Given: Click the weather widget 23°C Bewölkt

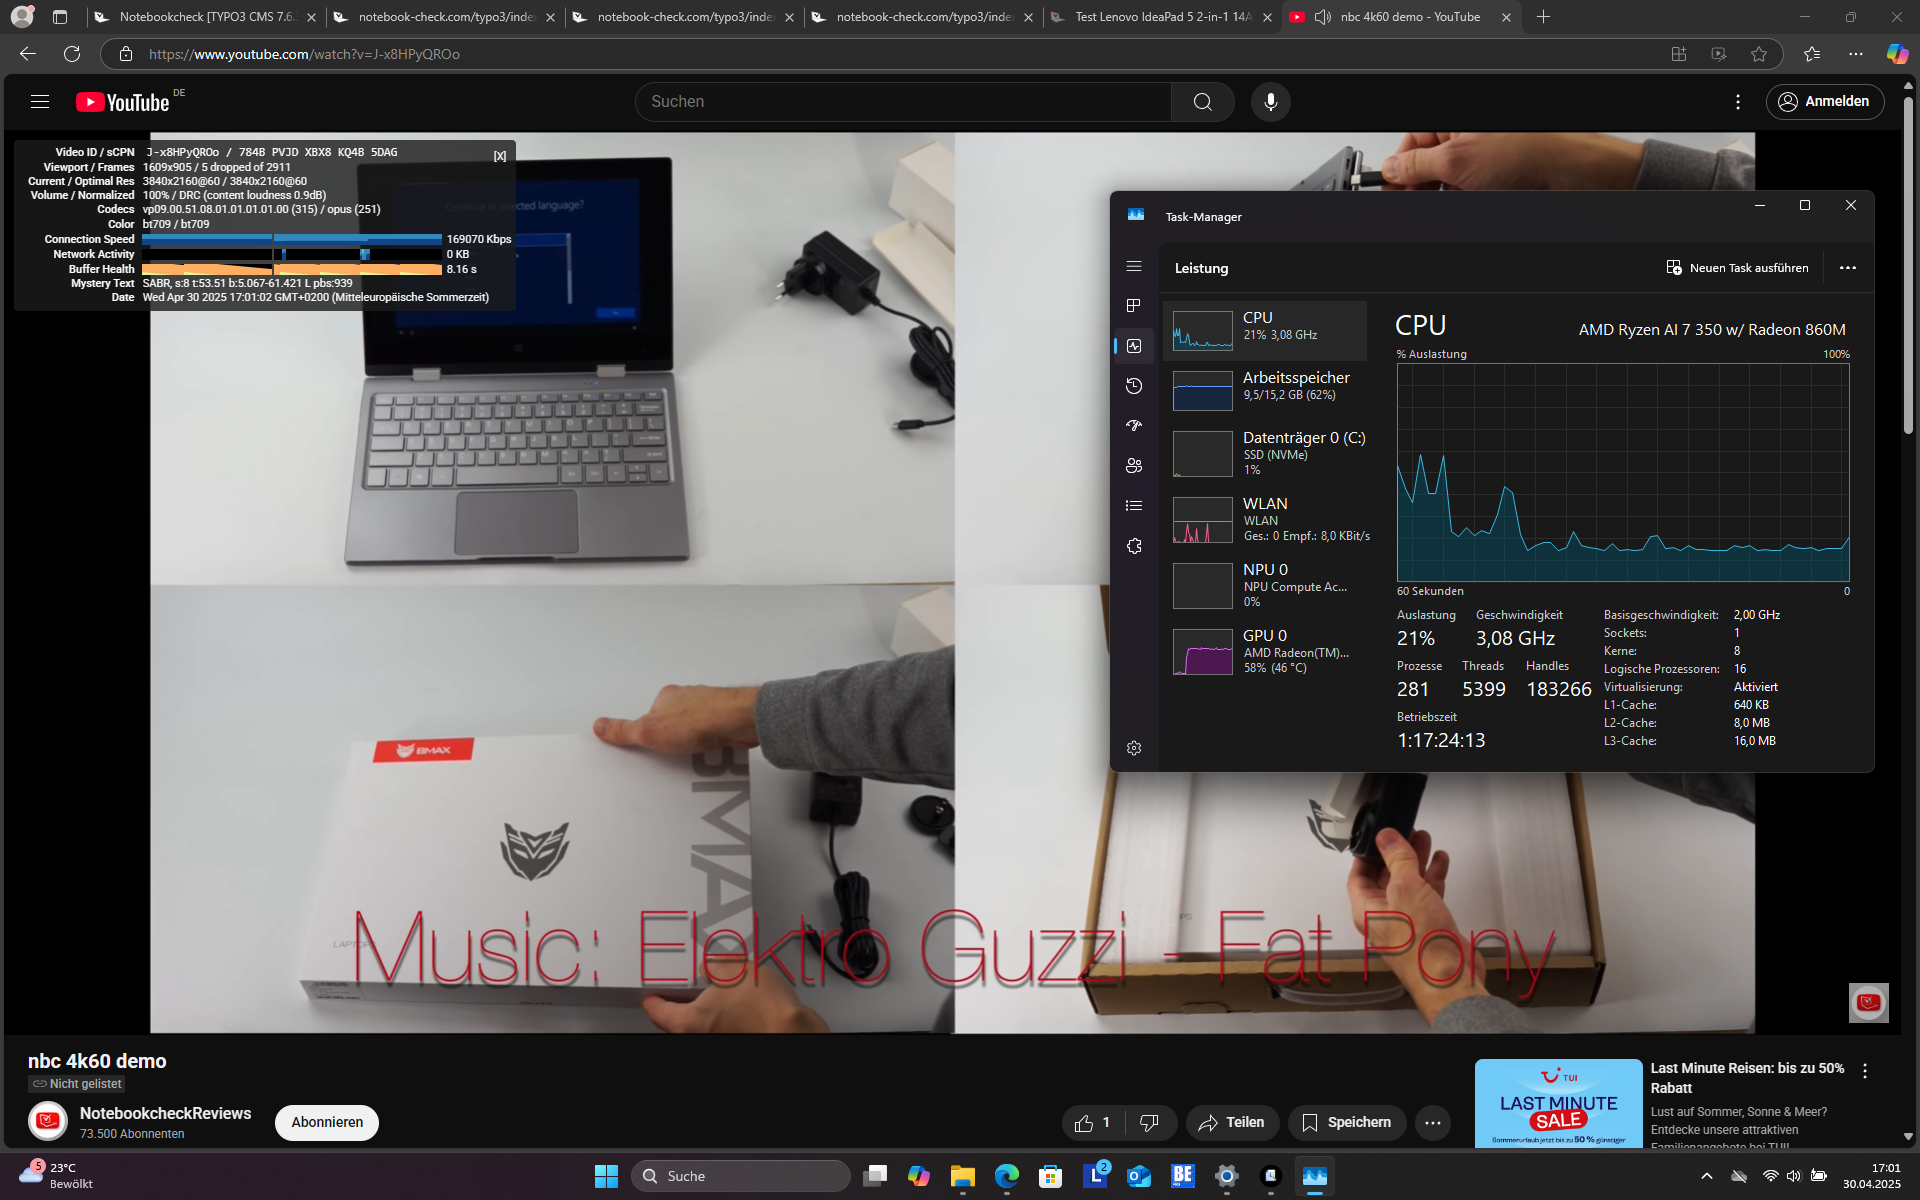Looking at the screenshot, I should coord(58,1176).
